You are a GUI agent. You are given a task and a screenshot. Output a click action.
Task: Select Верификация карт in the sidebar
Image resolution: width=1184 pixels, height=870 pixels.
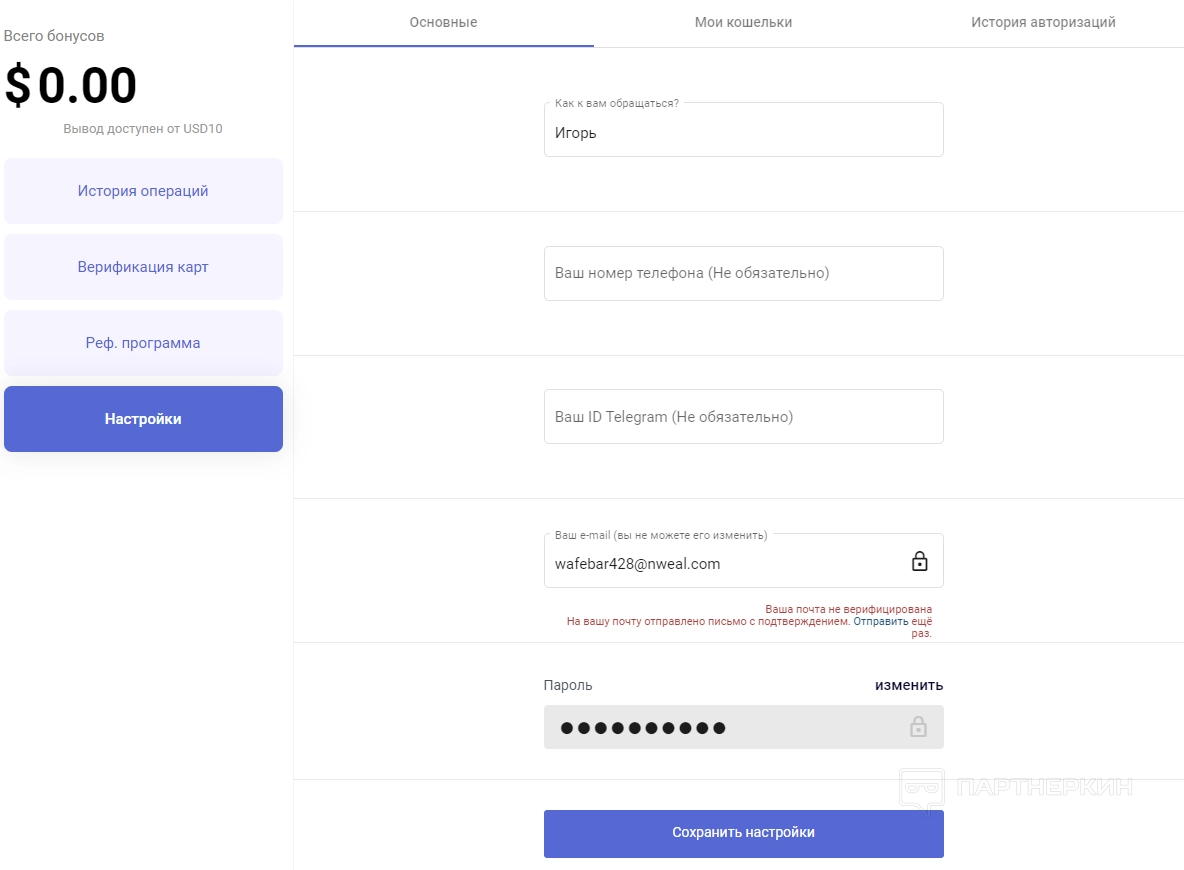point(143,267)
